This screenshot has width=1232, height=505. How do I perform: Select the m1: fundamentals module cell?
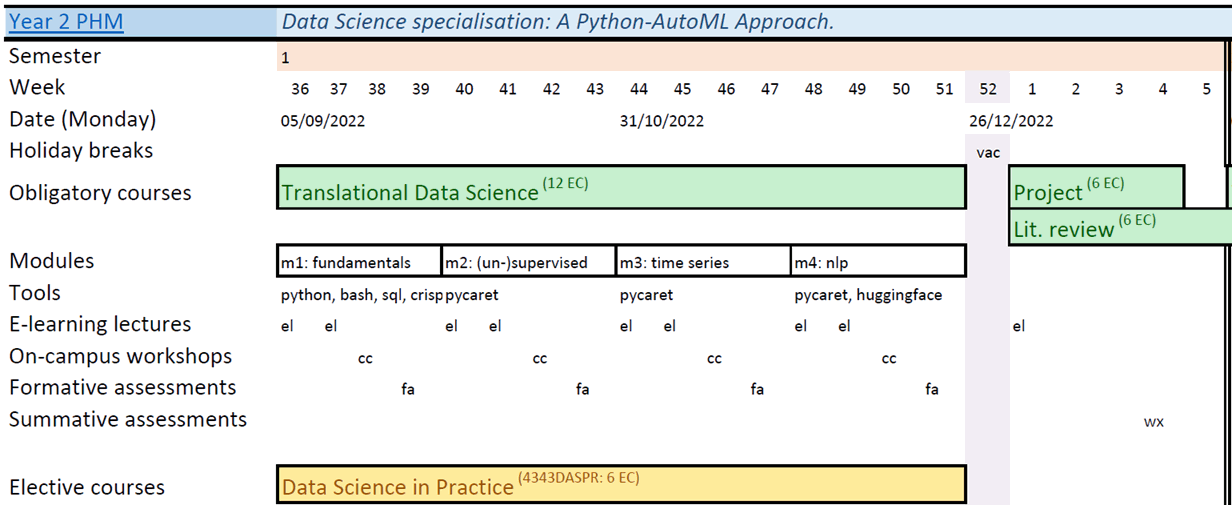359,262
